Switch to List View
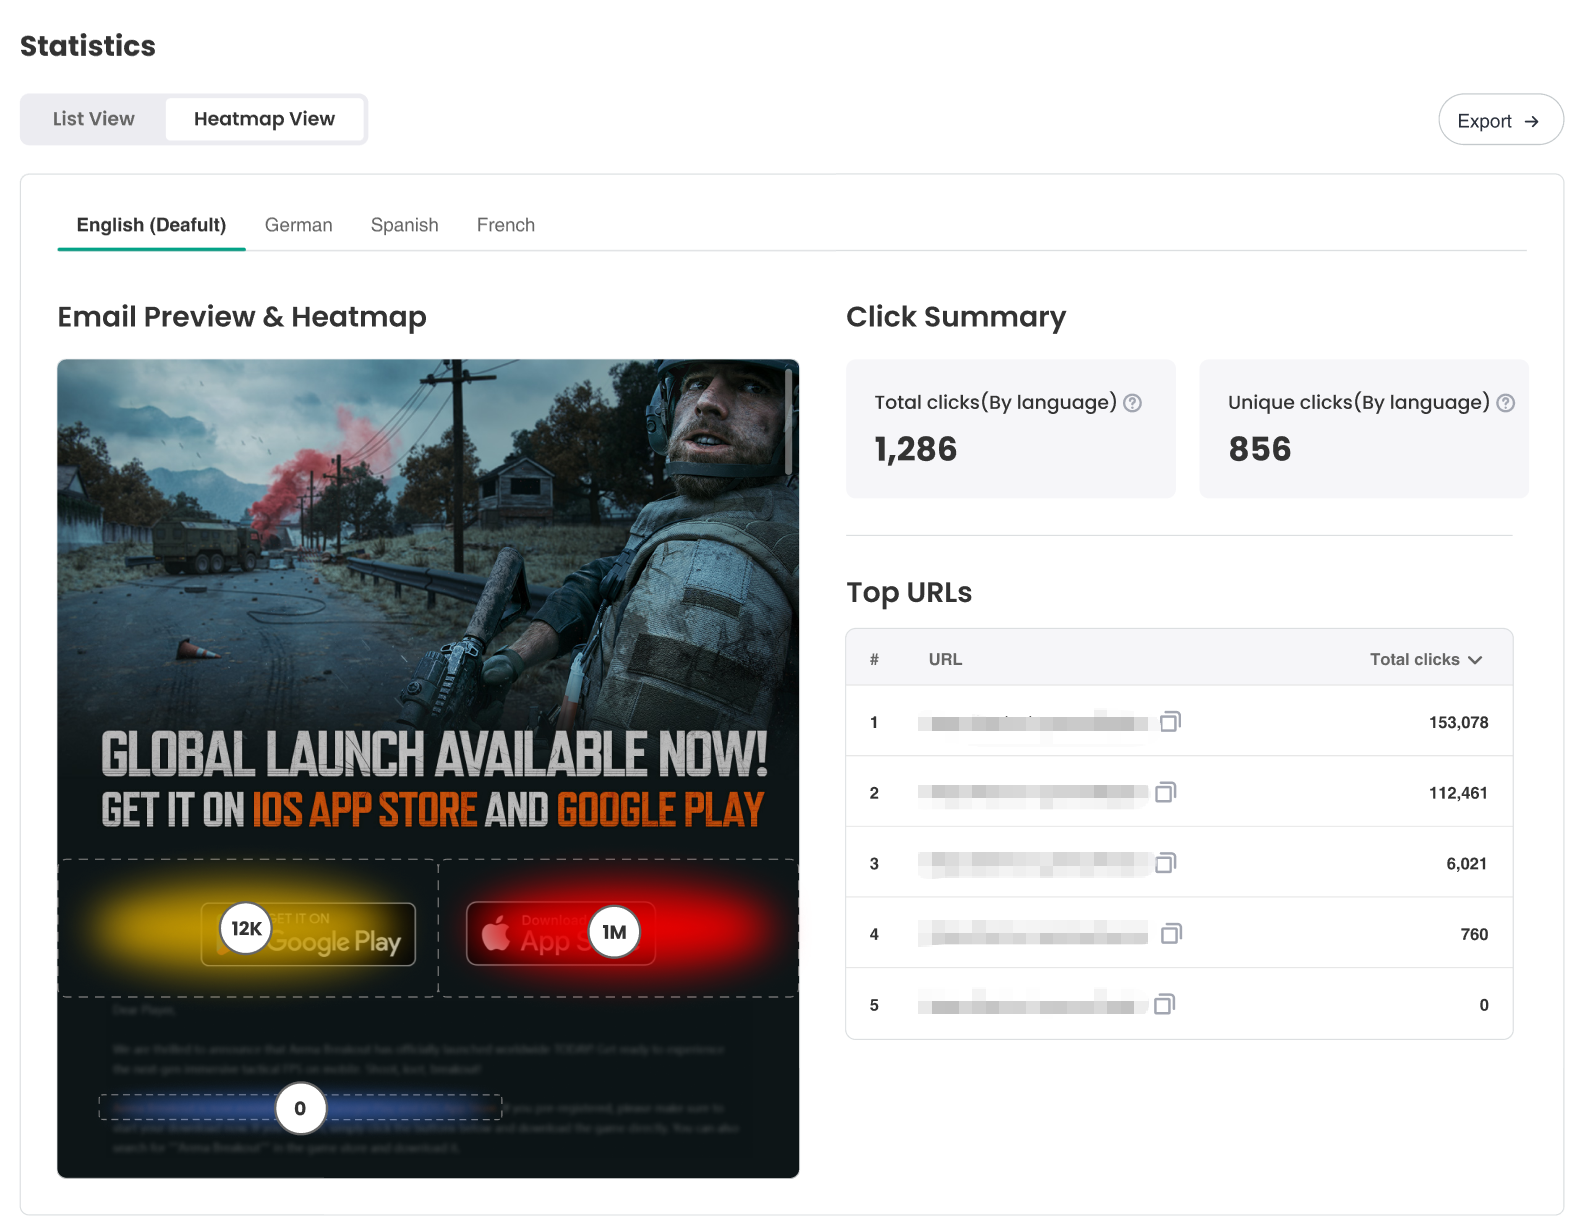1584x1227 pixels. 94,119
